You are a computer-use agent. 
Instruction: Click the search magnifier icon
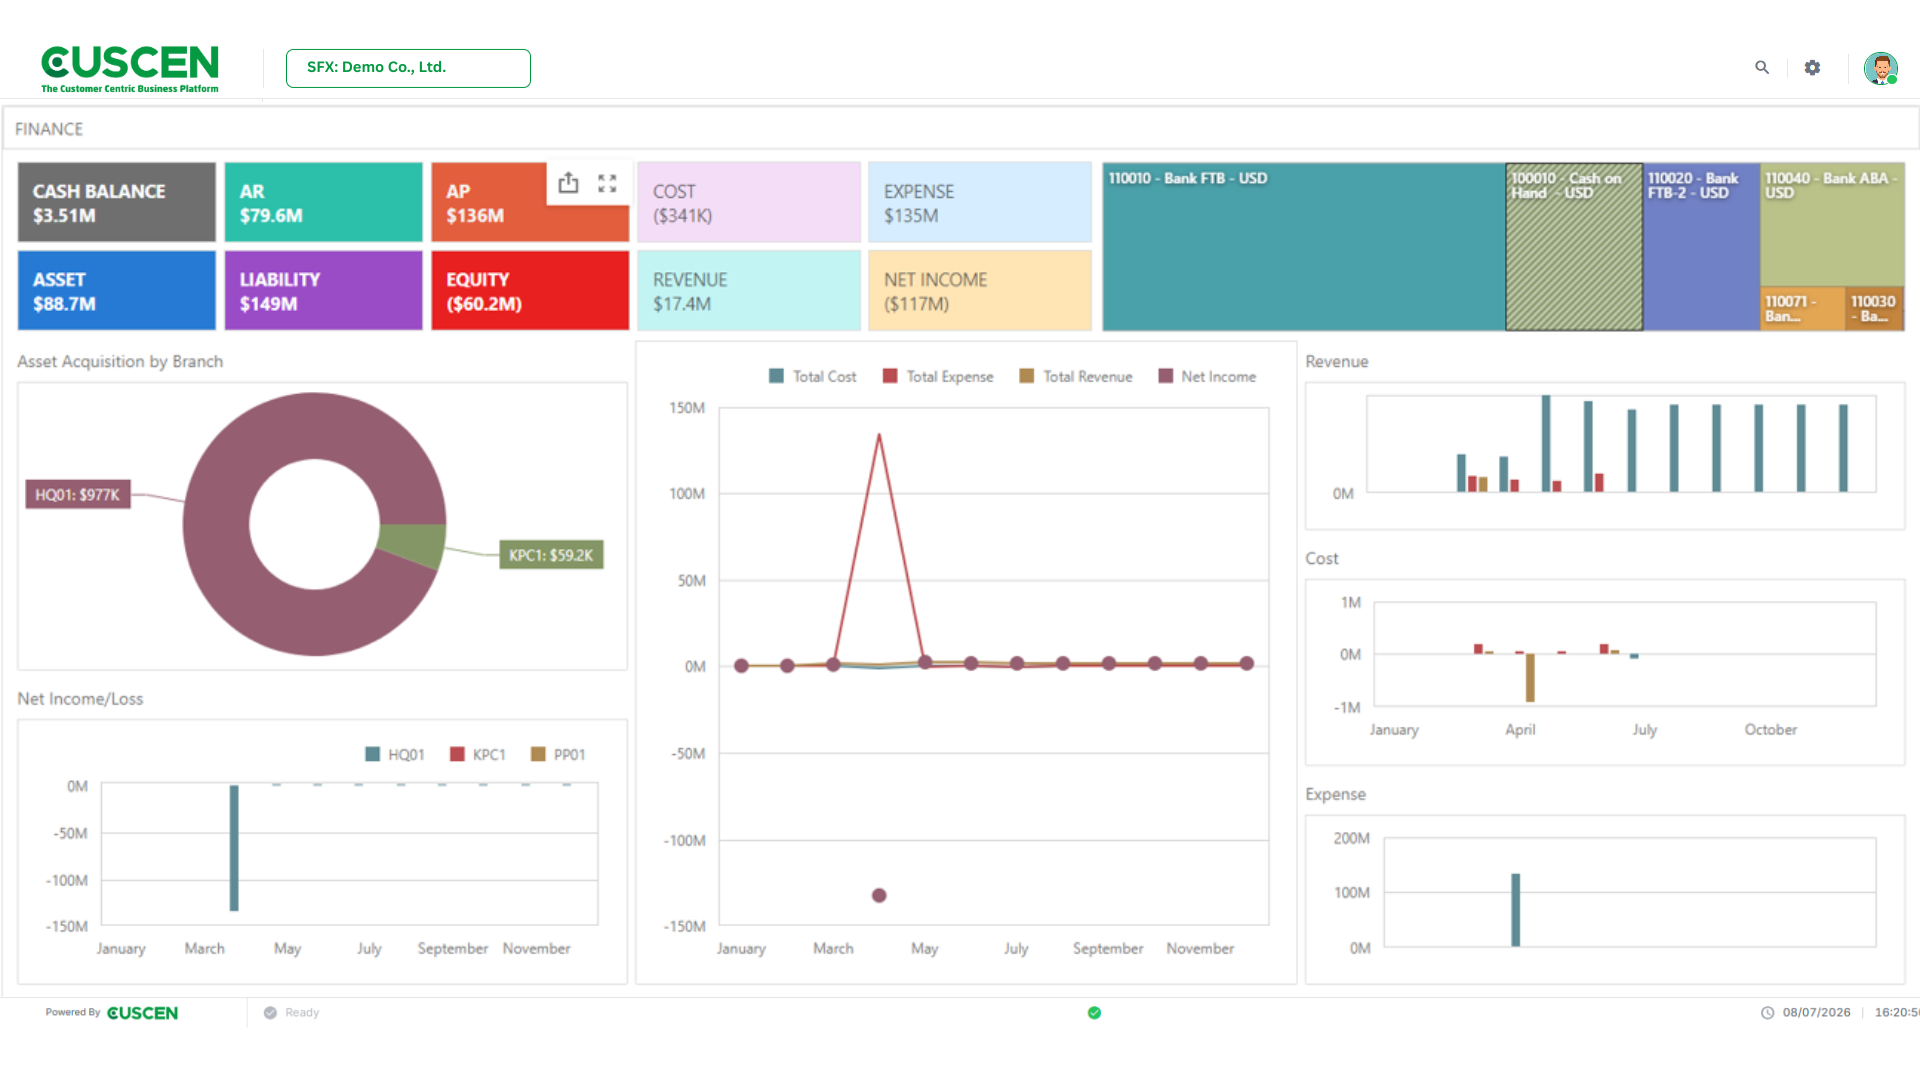(1762, 67)
